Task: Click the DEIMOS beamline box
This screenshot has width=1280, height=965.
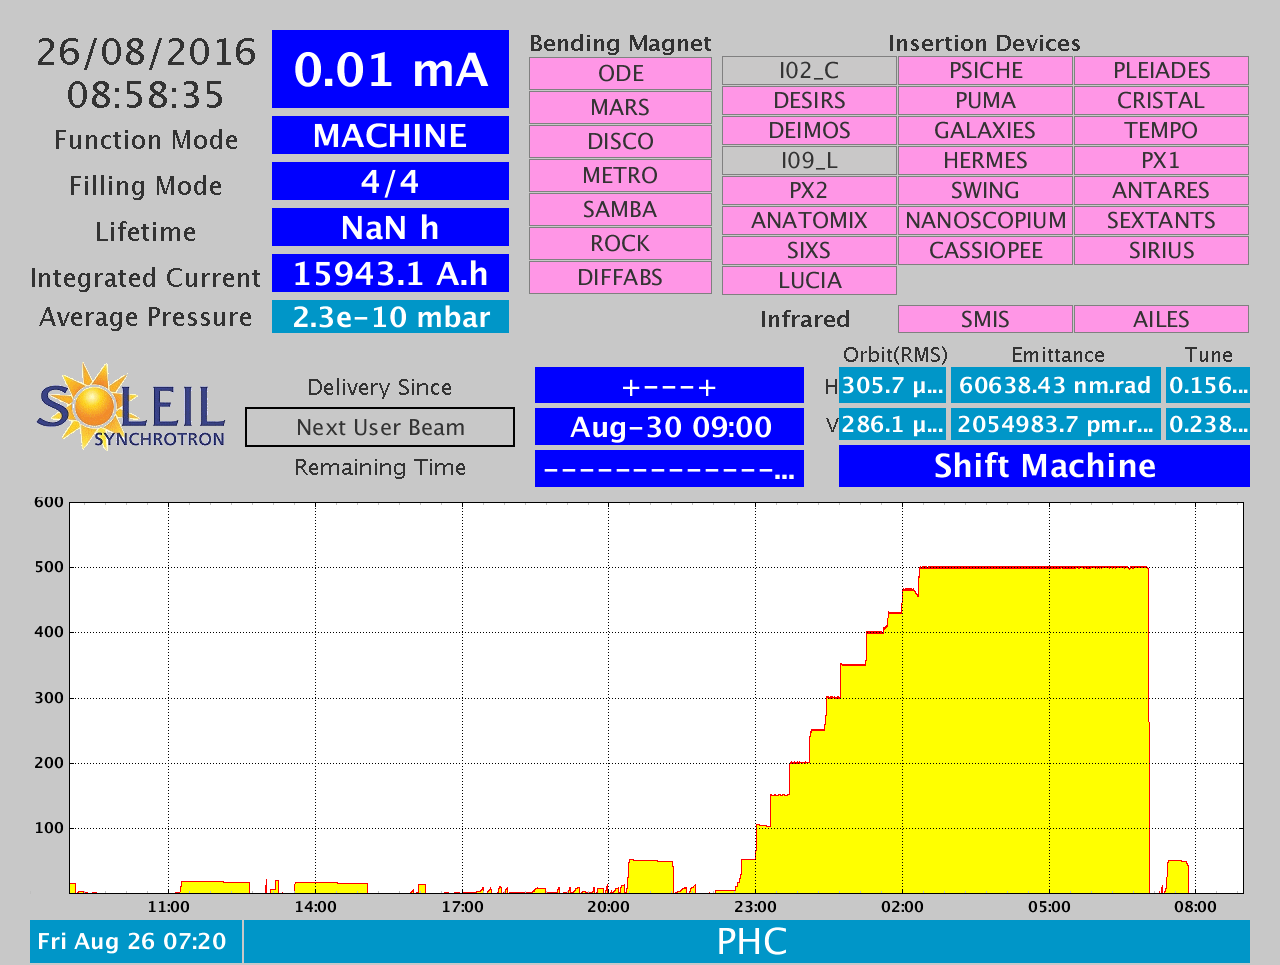Action: point(809,131)
